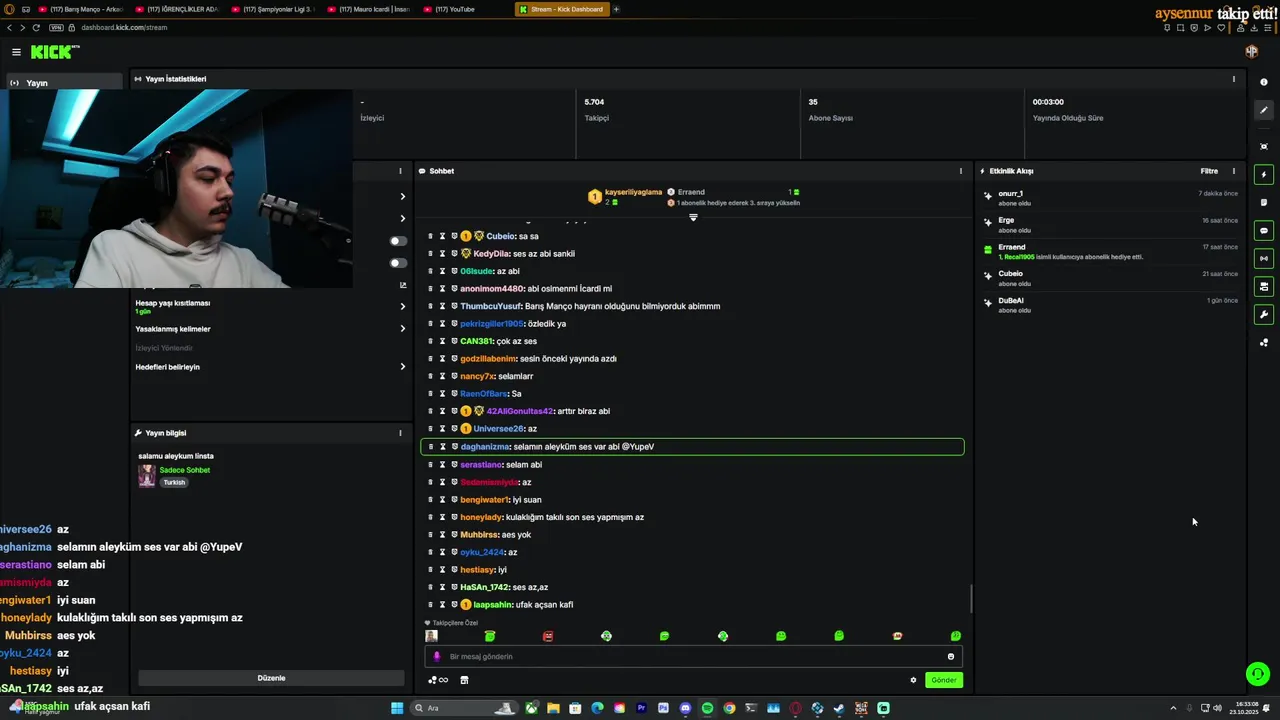Click the Filtre button in activity feed
This screenshot has width=1280, height=720.
tap(1209, 171)
